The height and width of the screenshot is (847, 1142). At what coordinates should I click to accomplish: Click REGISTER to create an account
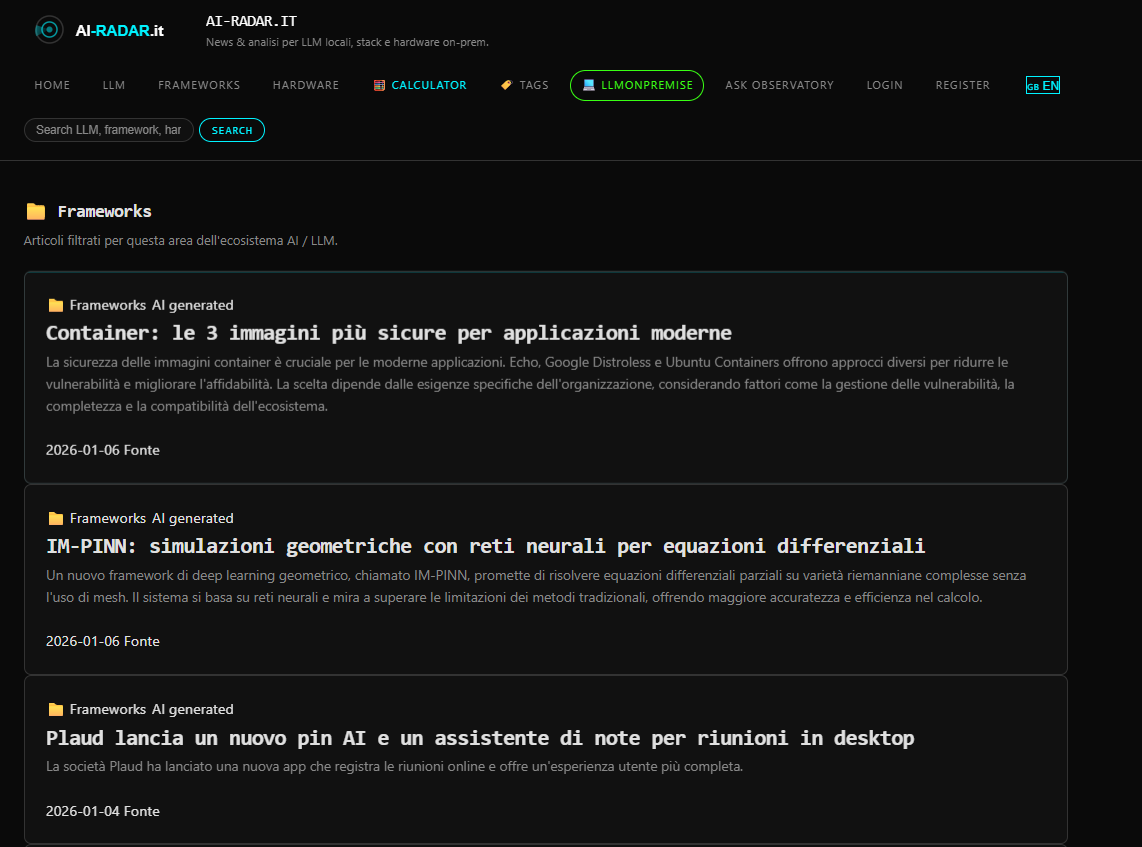coord(962,85)
